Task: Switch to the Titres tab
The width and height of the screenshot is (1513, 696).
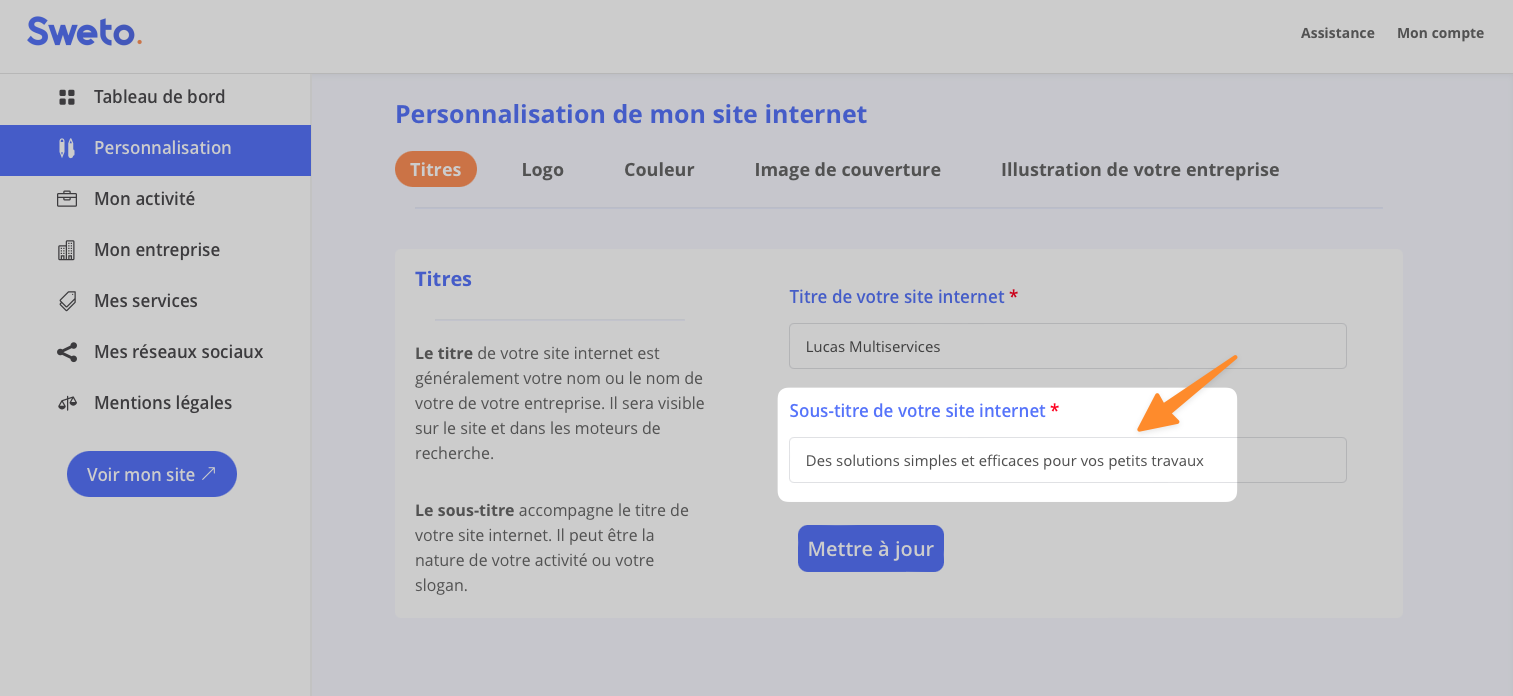Action: 435,169
